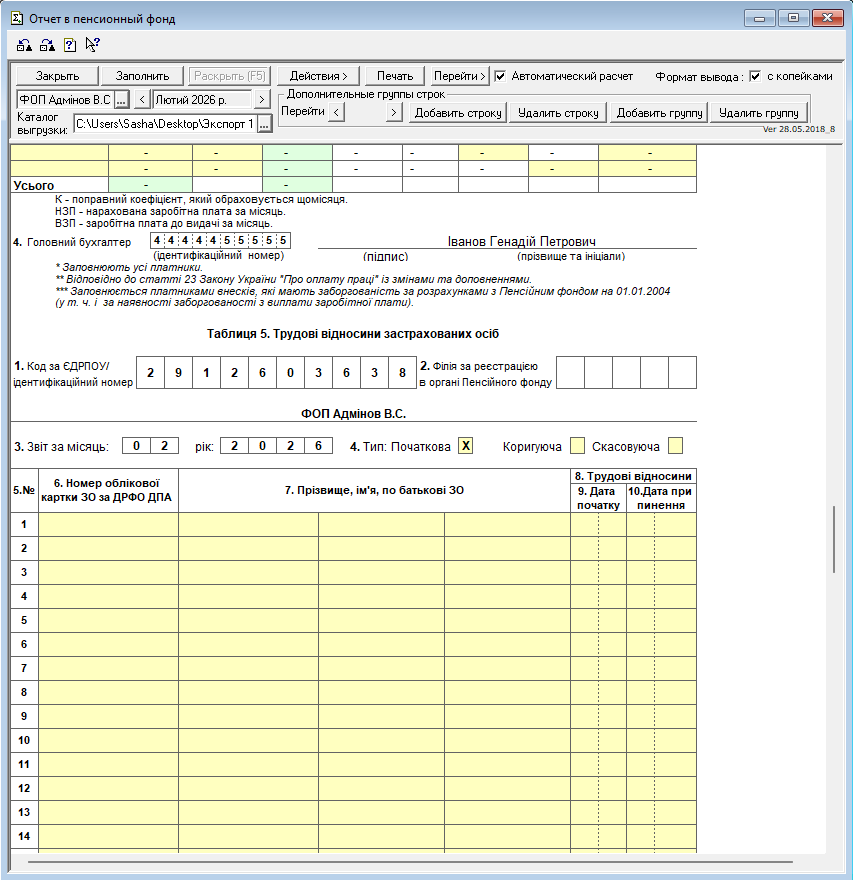
Task: Click the Печать button
Action: coord(395,76)
